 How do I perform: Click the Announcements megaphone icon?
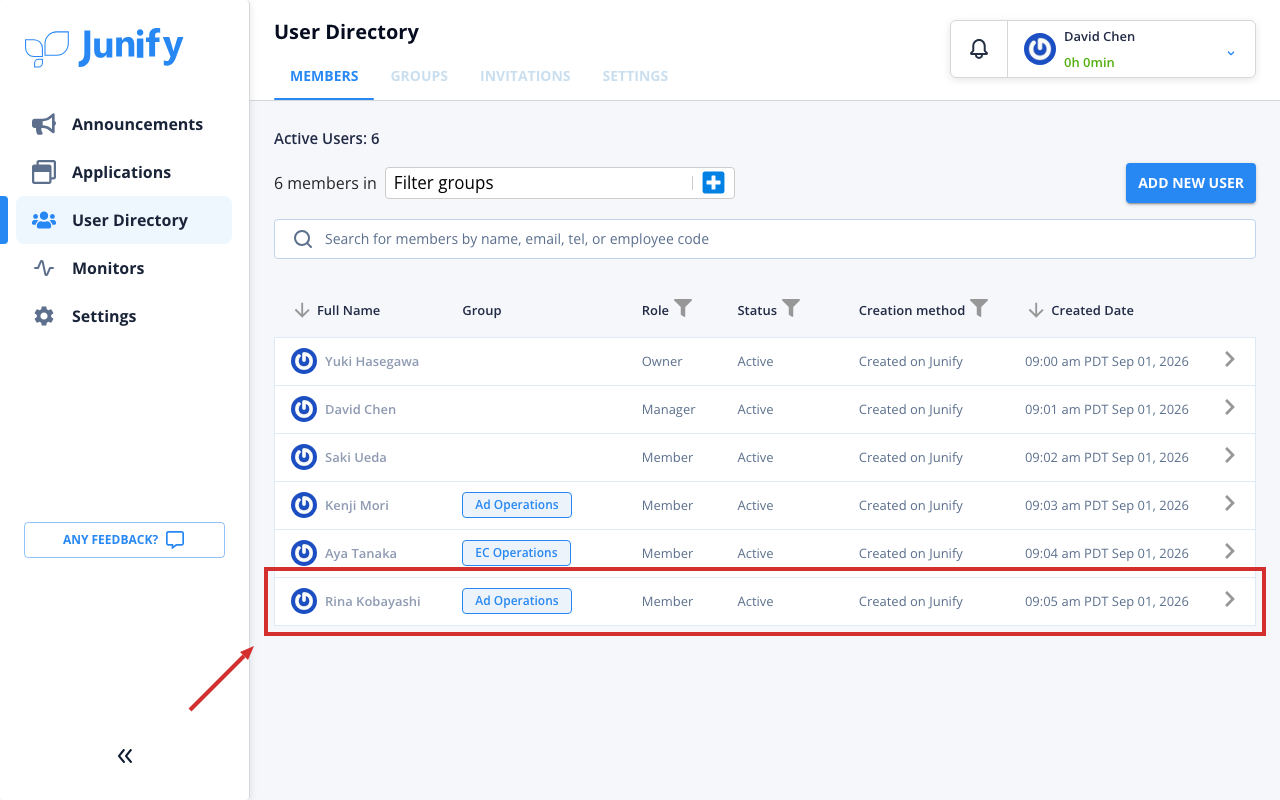[x=44, y=124]
